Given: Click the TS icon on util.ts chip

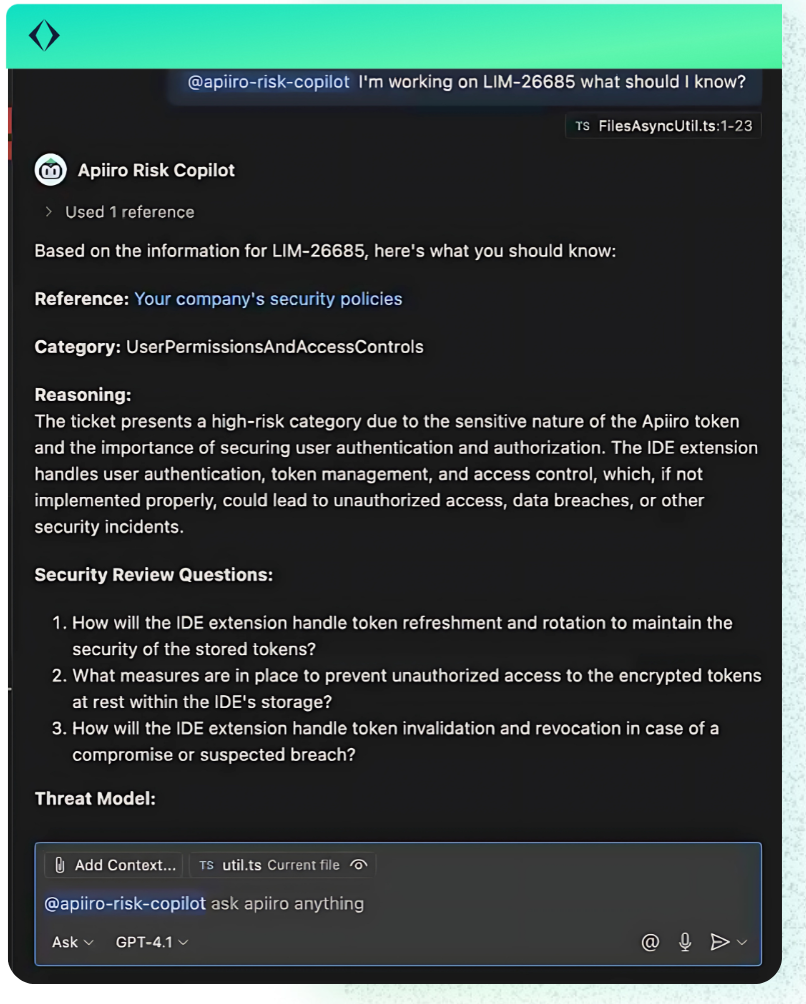Looking at the screenshot, I should click(206, 865).
